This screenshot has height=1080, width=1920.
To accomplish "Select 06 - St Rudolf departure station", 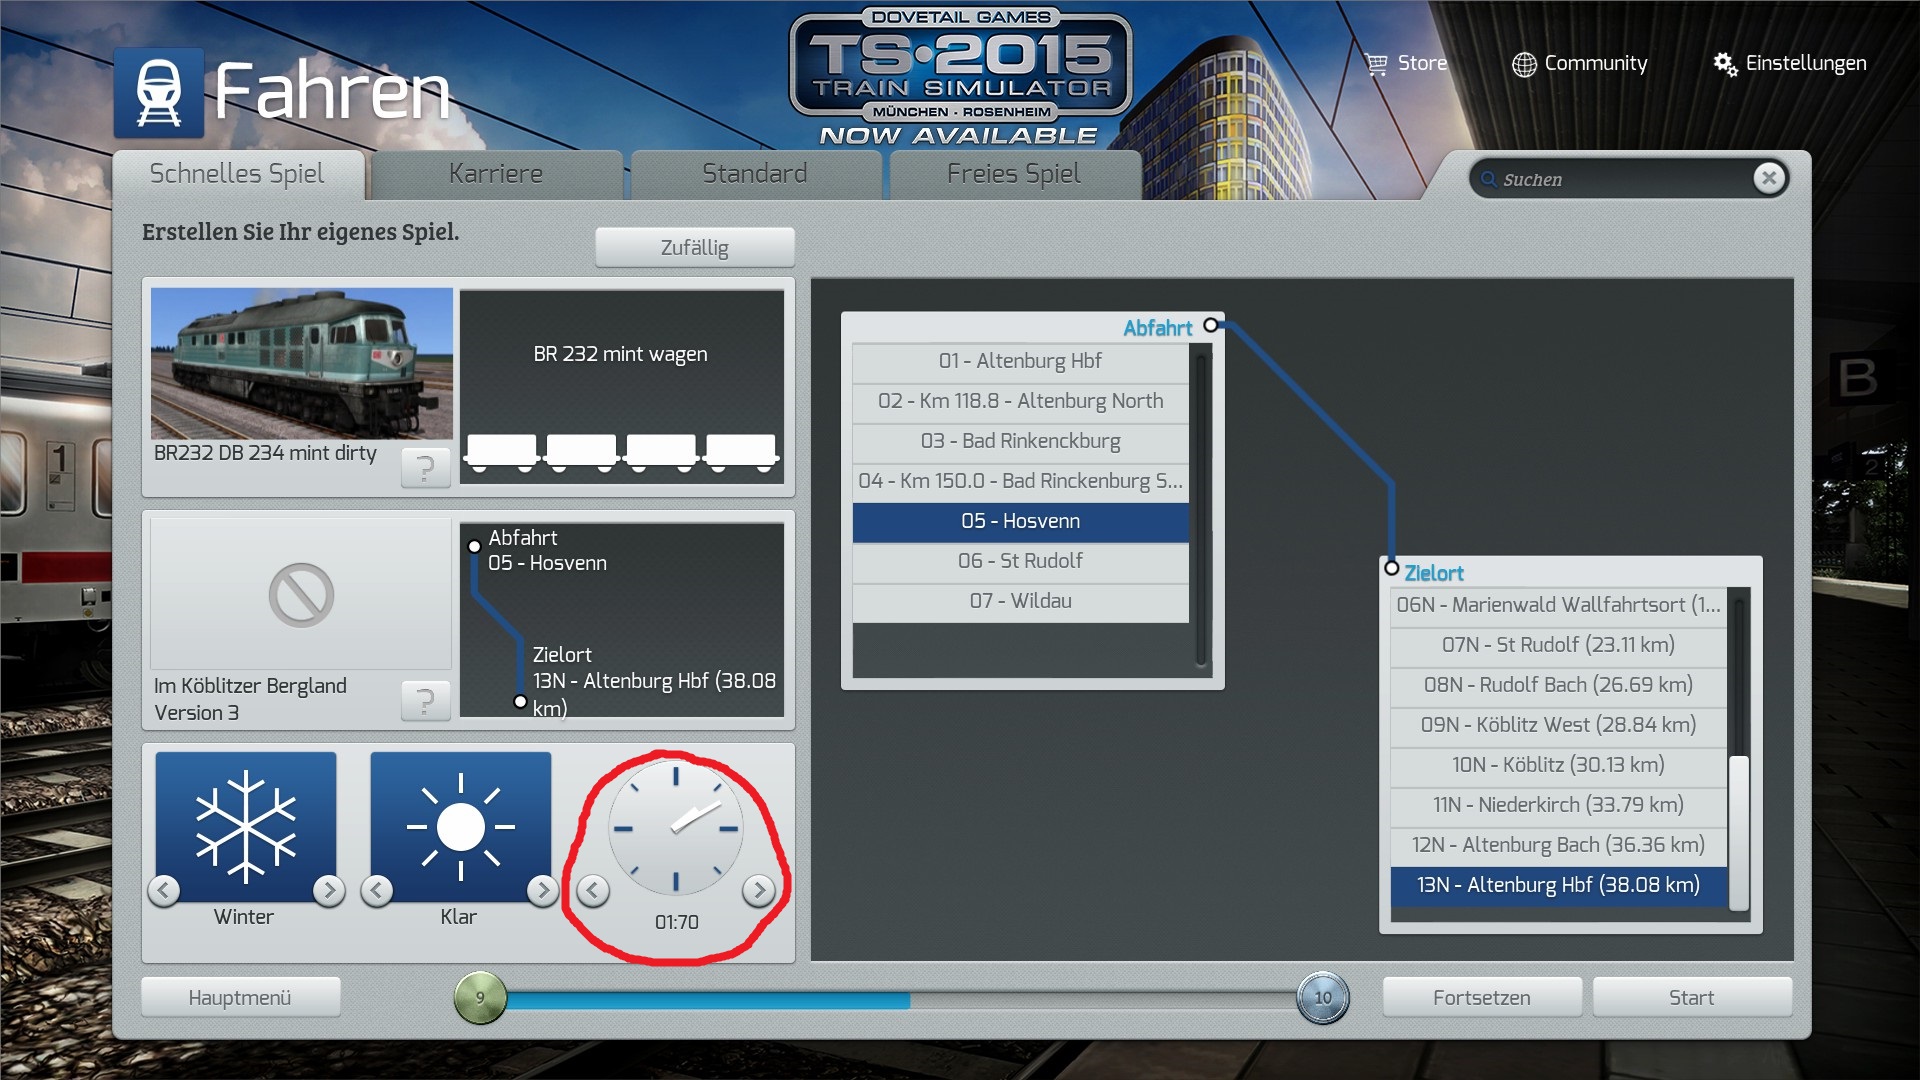I will [x=1020, y=561].
